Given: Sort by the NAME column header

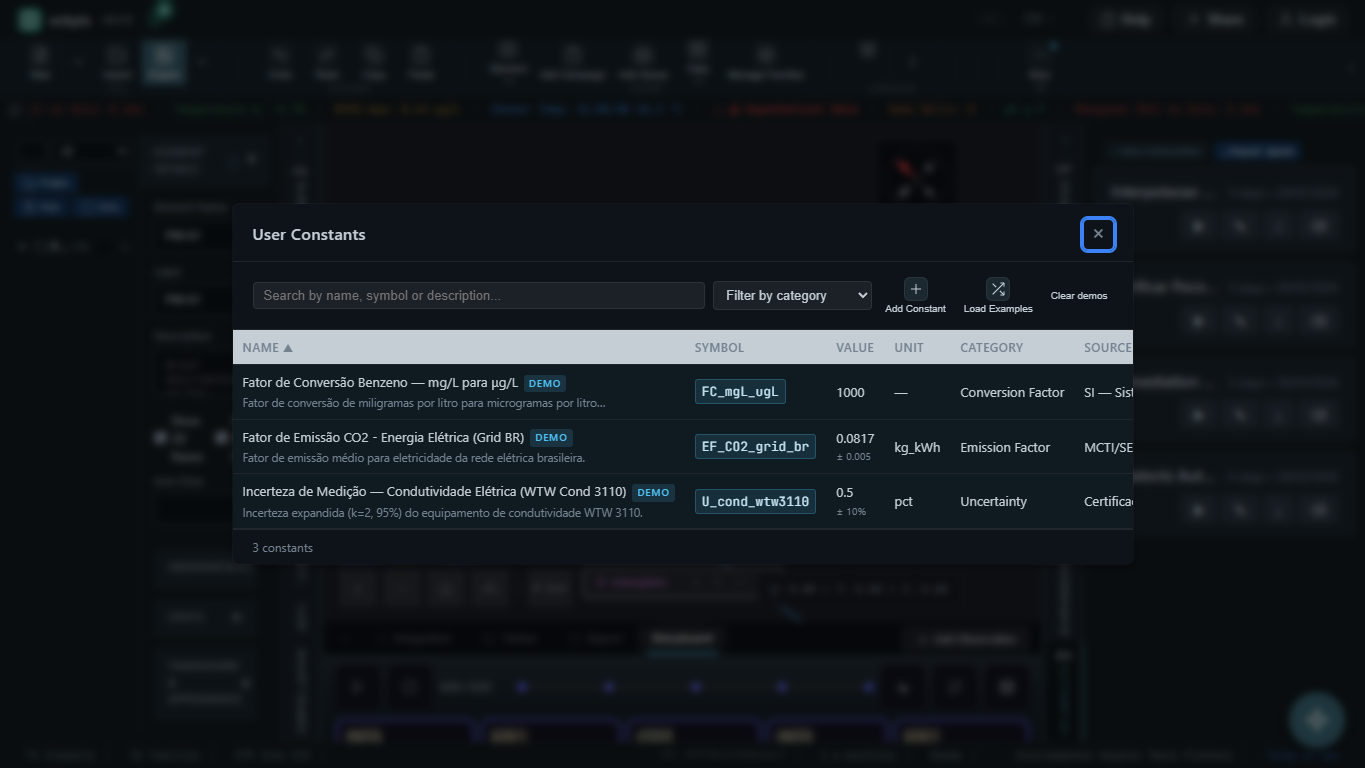Looking at the screenshot, I should tap(267, 348).
